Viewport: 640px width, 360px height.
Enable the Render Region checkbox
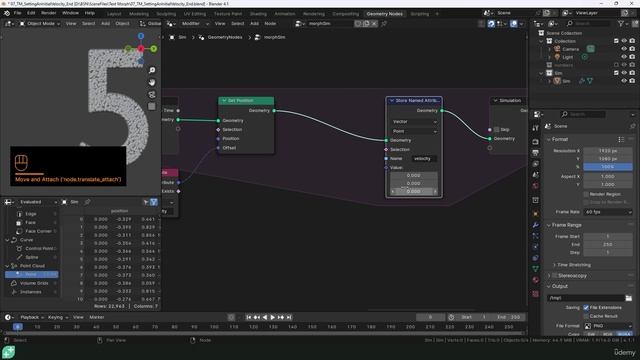coord(586,194)
